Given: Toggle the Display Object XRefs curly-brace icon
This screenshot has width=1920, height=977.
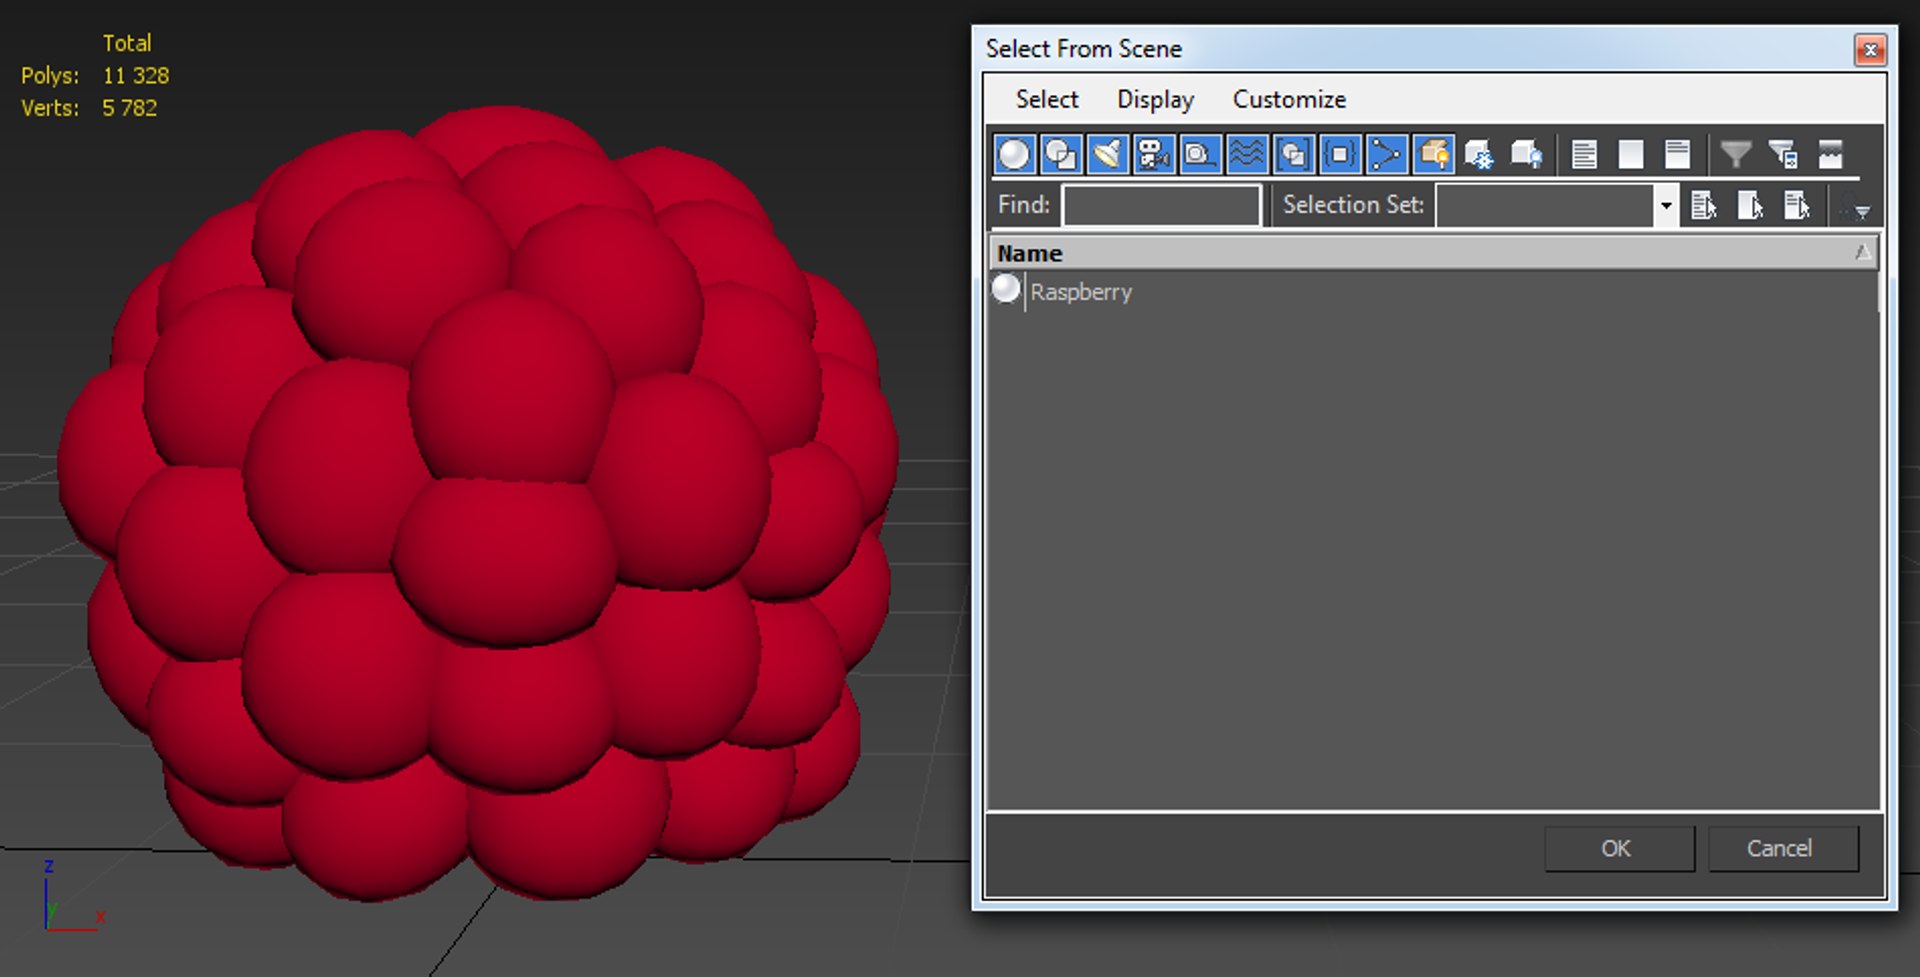Looking at the screenshot, I should pyautogui.click(x=1340, y=154).
